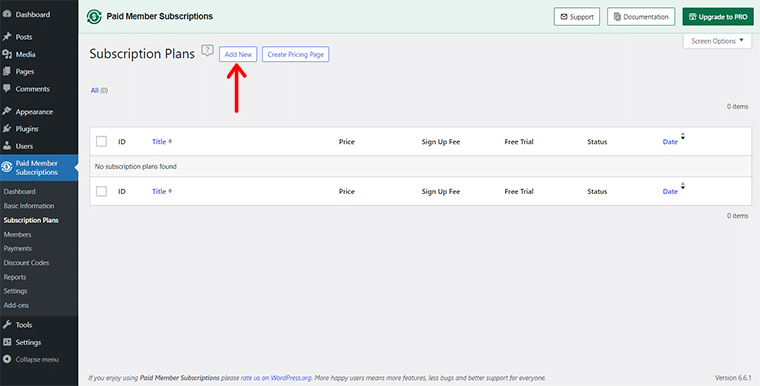Click the Comments bubble icon
The height and width of the screenshot is (386, 760).
7,89
